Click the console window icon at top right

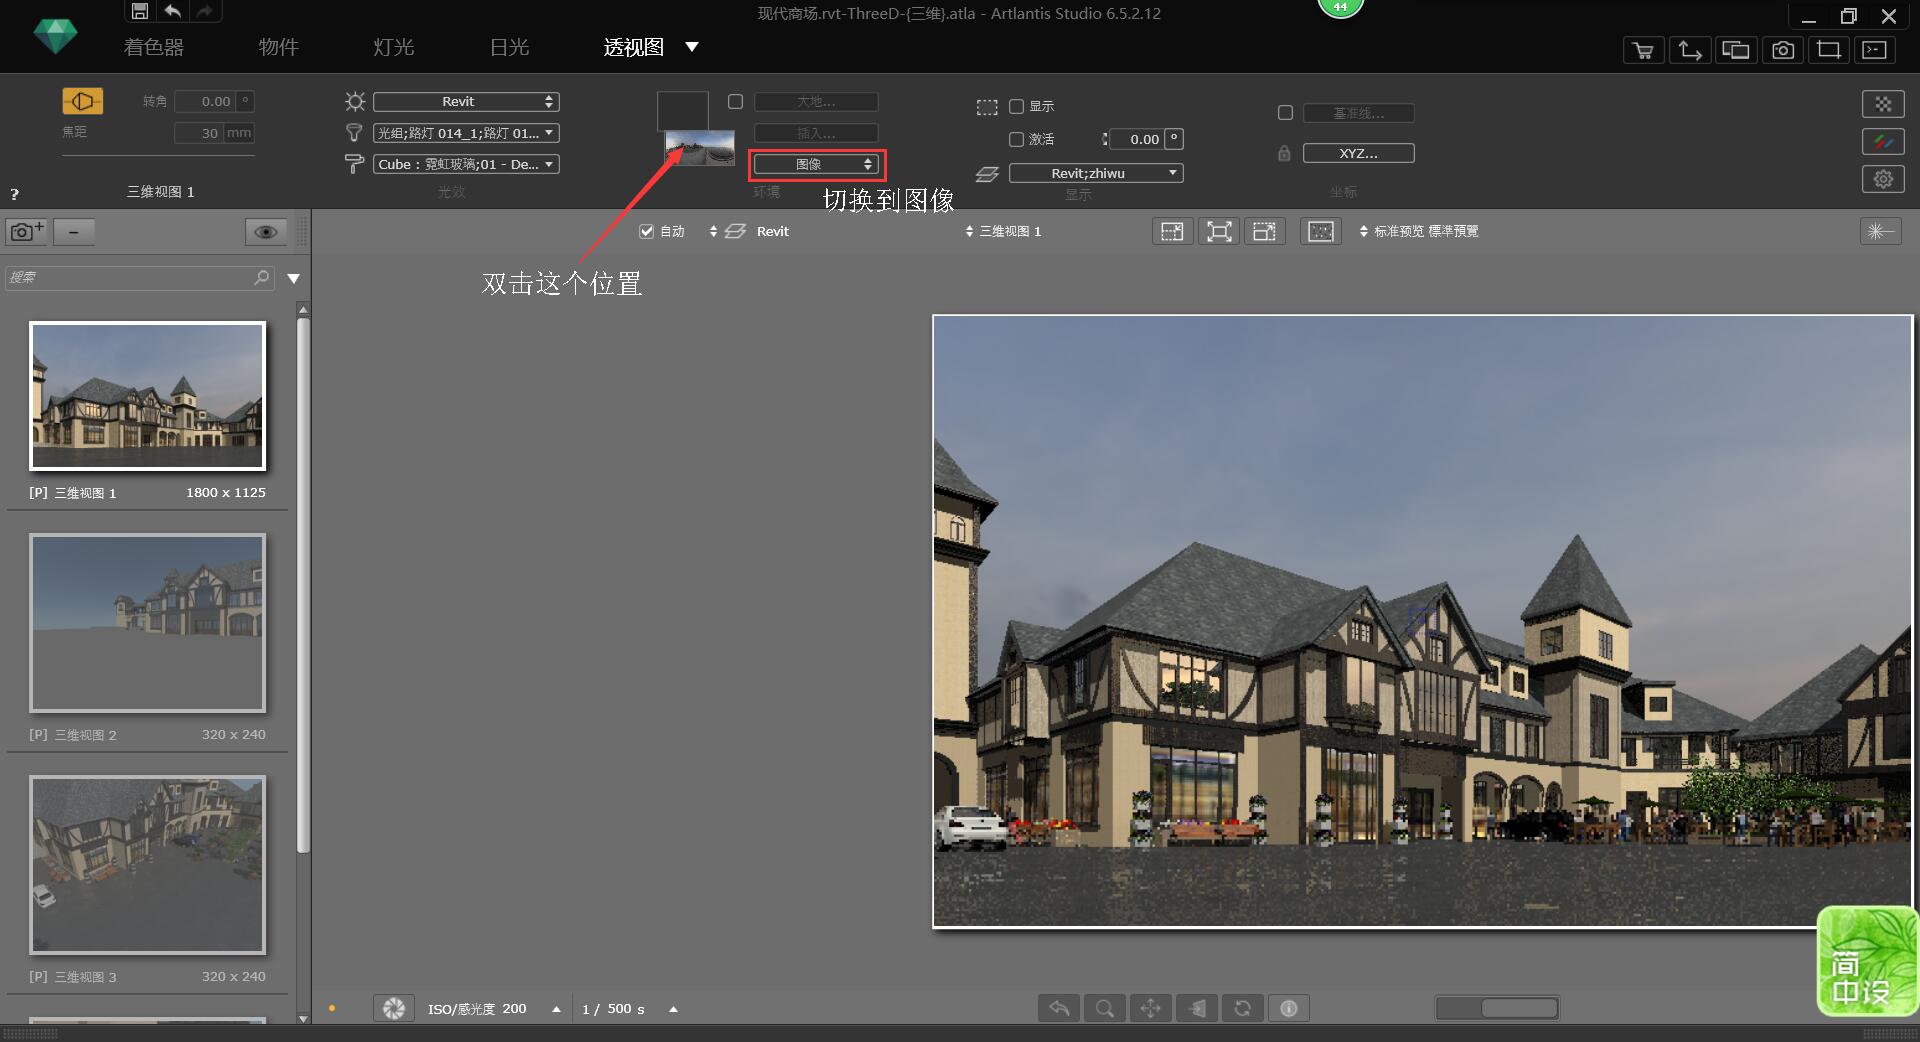(x=1875, y=50)
